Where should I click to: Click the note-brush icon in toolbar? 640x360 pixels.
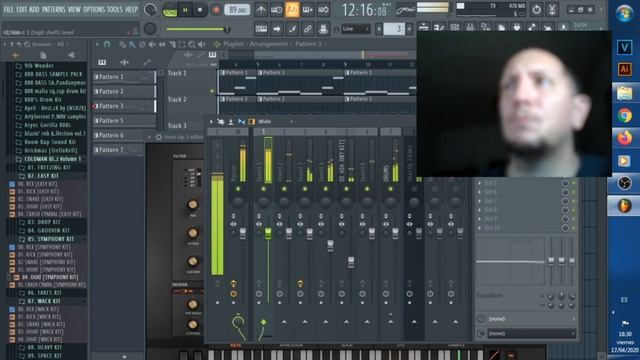(292, 29)
